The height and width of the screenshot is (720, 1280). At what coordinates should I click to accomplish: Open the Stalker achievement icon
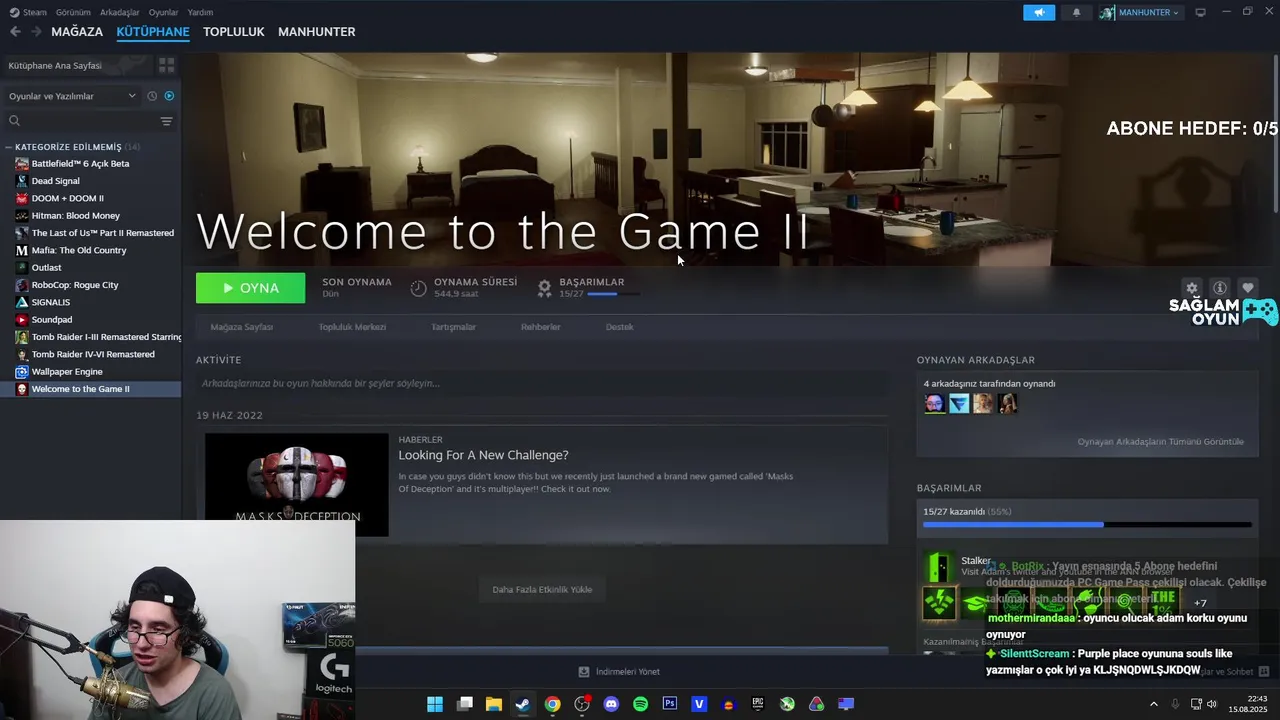pyautogui.click(x=939, y=568)
